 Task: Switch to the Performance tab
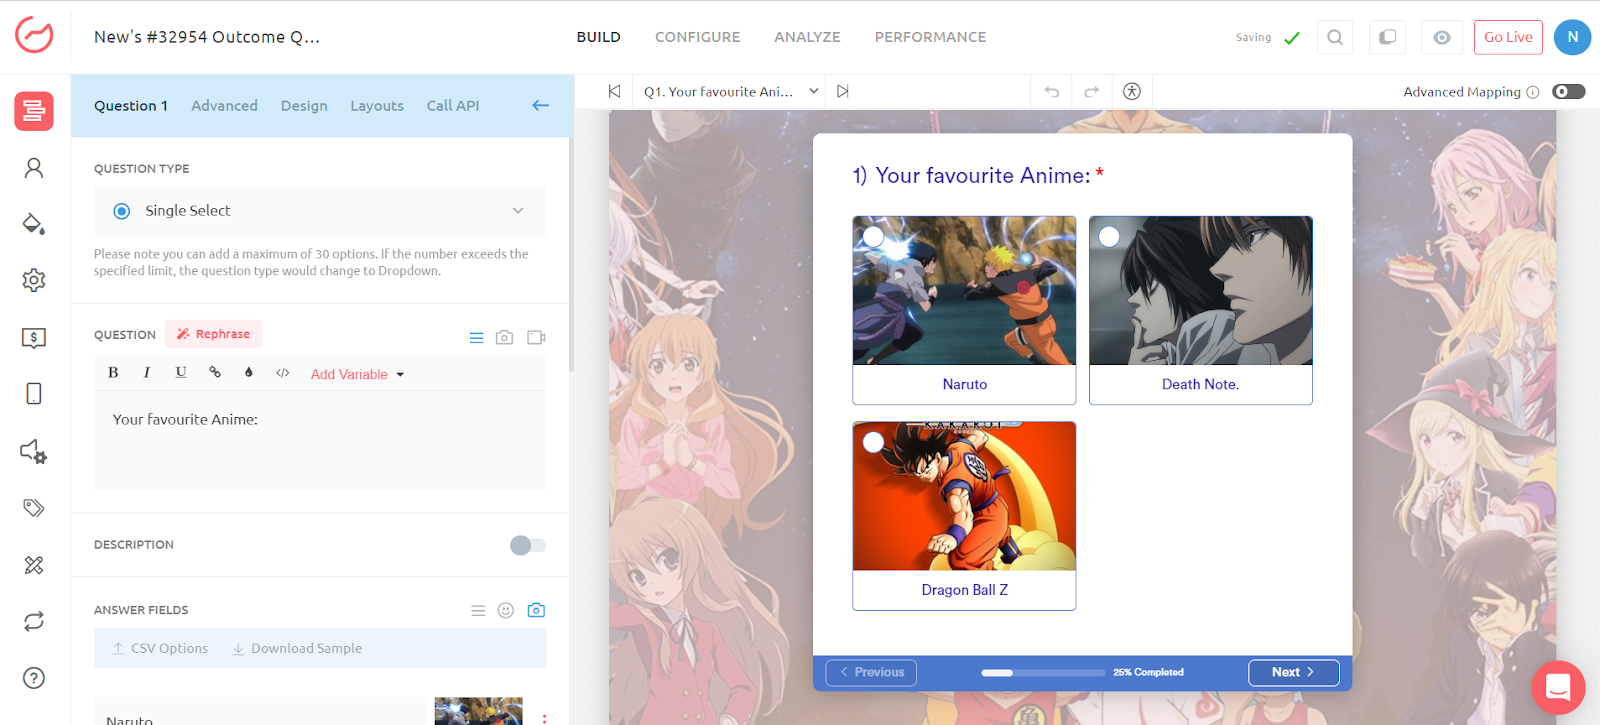[x=930, y=37]
